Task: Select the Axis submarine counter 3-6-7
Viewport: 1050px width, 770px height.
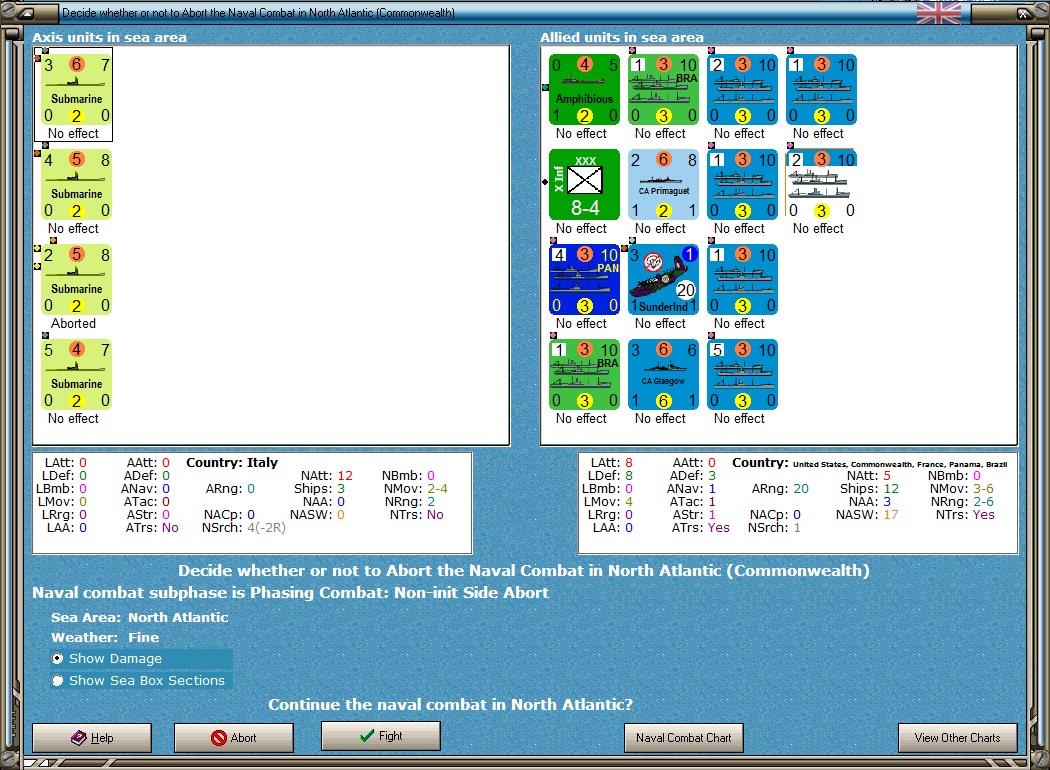Action: tap(76, 90)
